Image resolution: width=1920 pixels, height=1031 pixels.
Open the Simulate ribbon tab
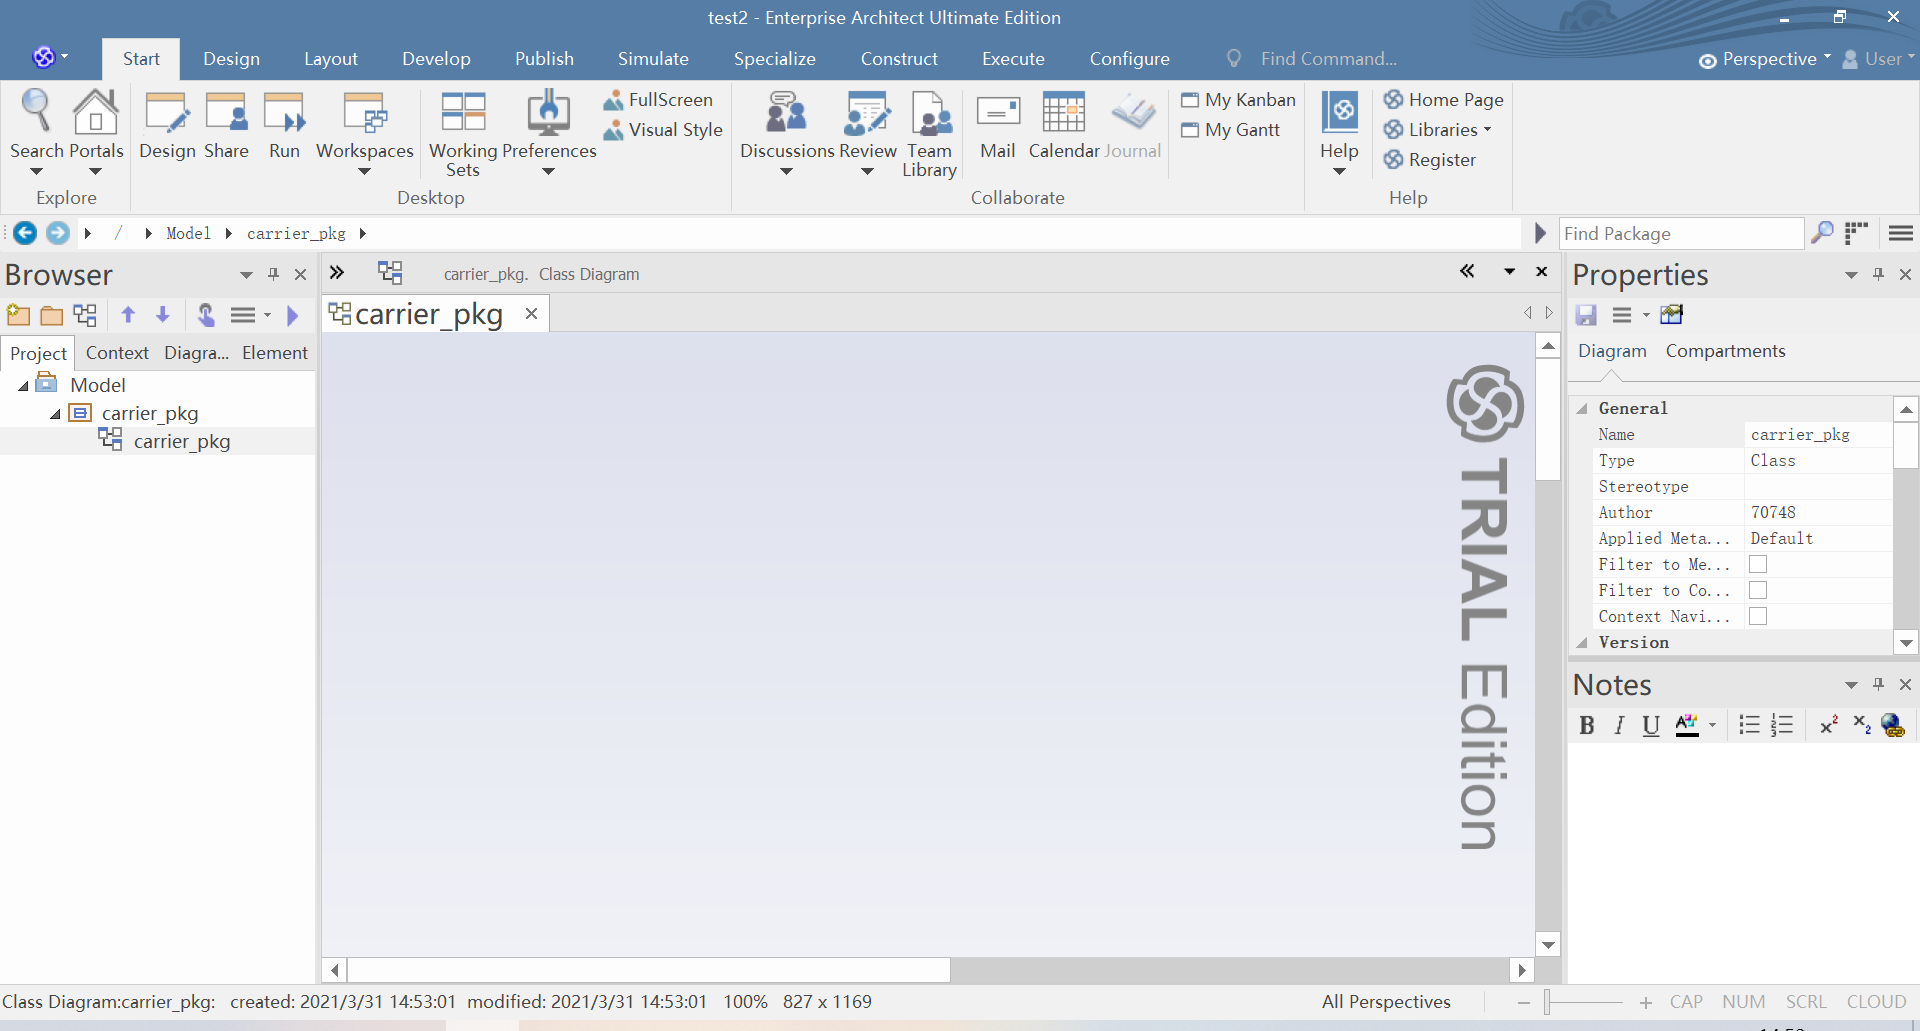point(653,59)
